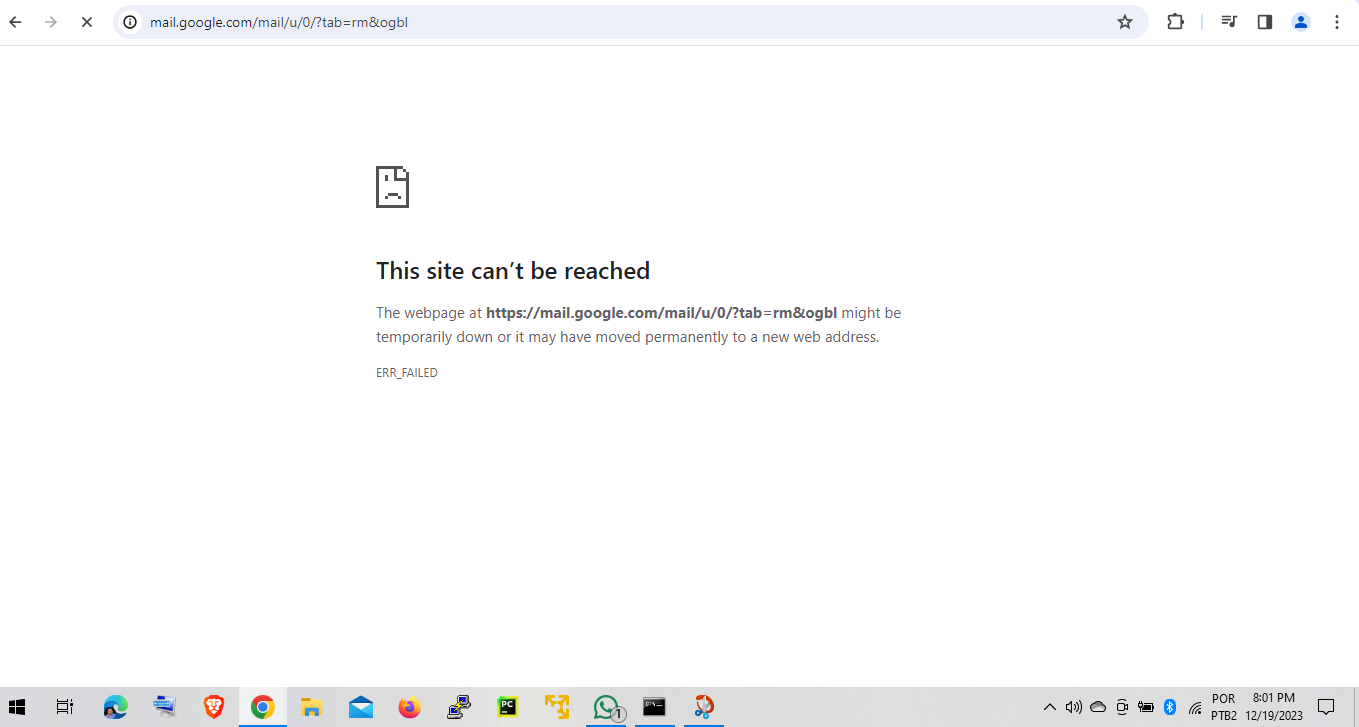This screenshot has width=1359, height=727.
Task: Click the ERR_FAILED error code
Action: 407,373
